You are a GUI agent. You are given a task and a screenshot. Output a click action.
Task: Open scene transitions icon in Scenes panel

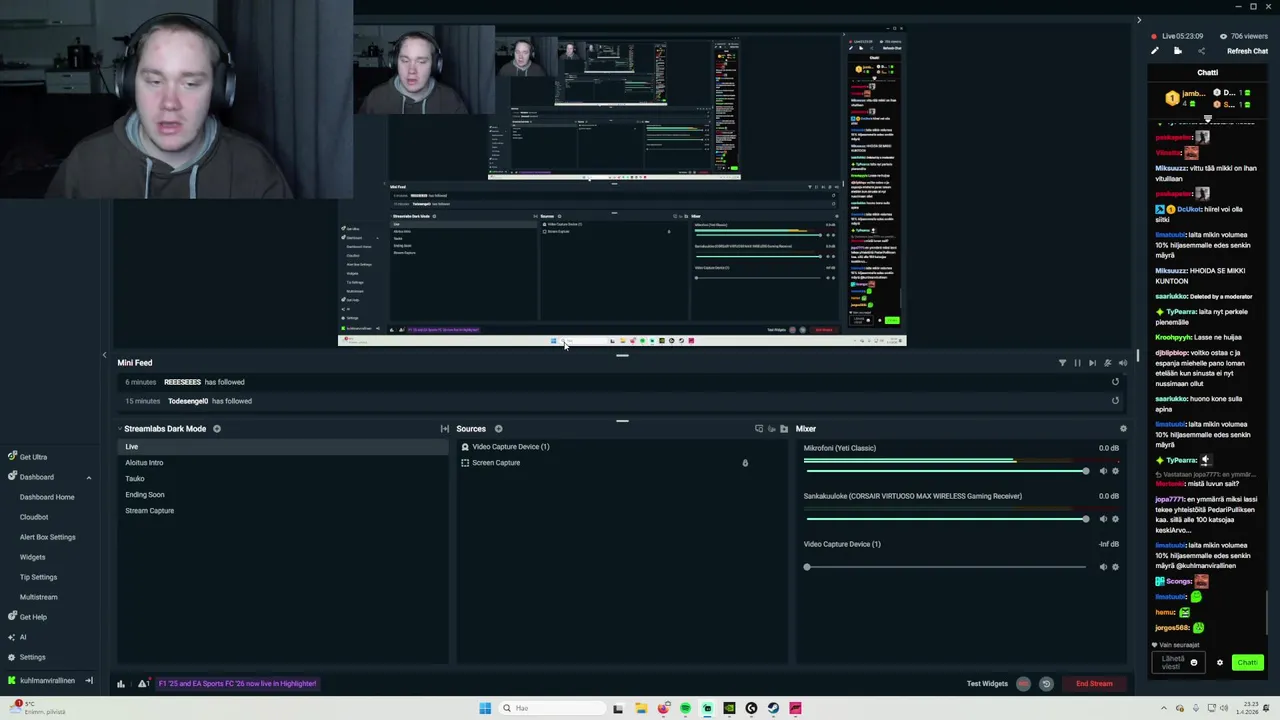tap(445, 429)
